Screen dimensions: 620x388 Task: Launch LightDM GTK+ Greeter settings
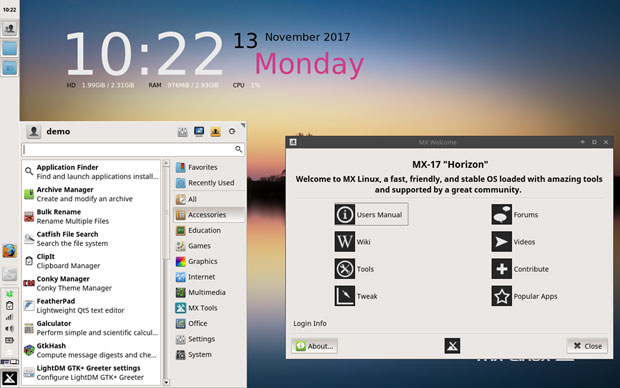coord(91,372)
